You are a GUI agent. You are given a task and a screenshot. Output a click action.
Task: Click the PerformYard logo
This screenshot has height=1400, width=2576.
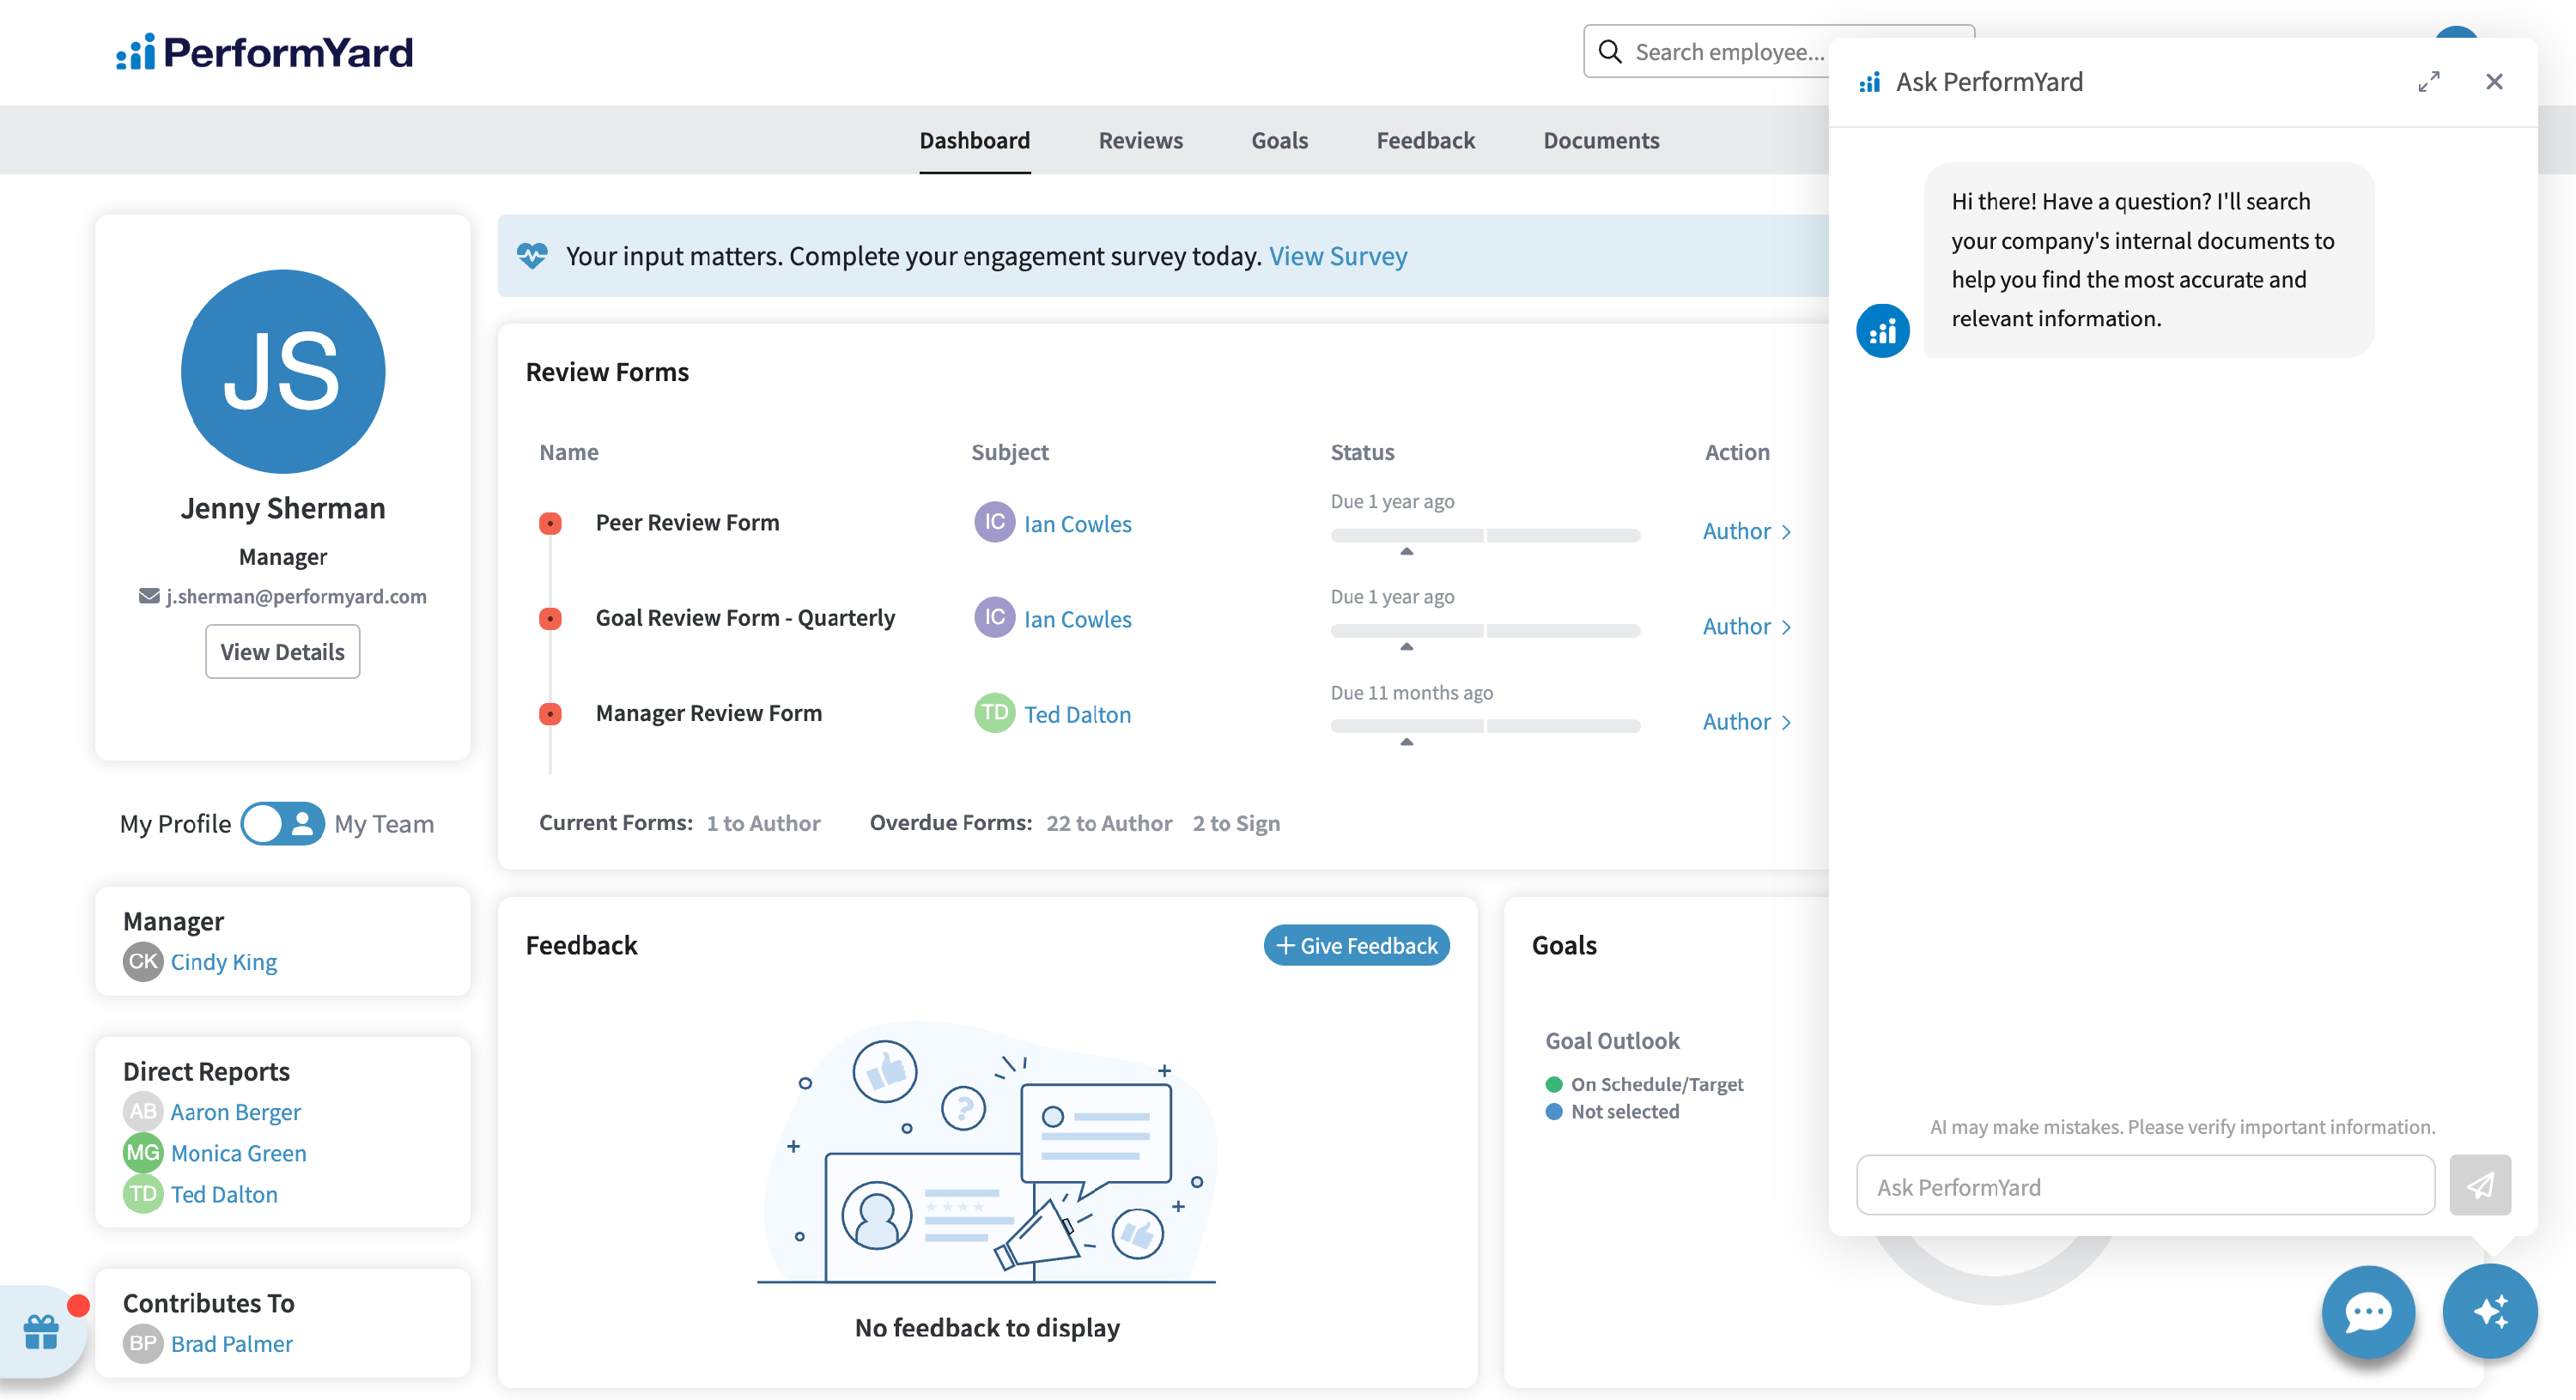[264, 52]
